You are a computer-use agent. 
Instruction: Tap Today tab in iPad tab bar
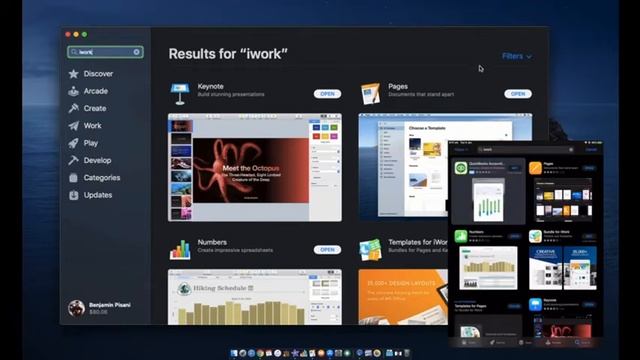click(468, 342)
